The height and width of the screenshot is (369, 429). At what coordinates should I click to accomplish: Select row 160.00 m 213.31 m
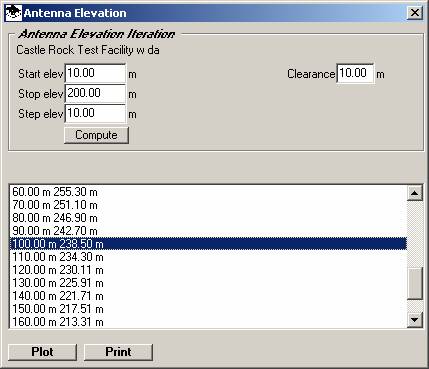pos(208,322)
